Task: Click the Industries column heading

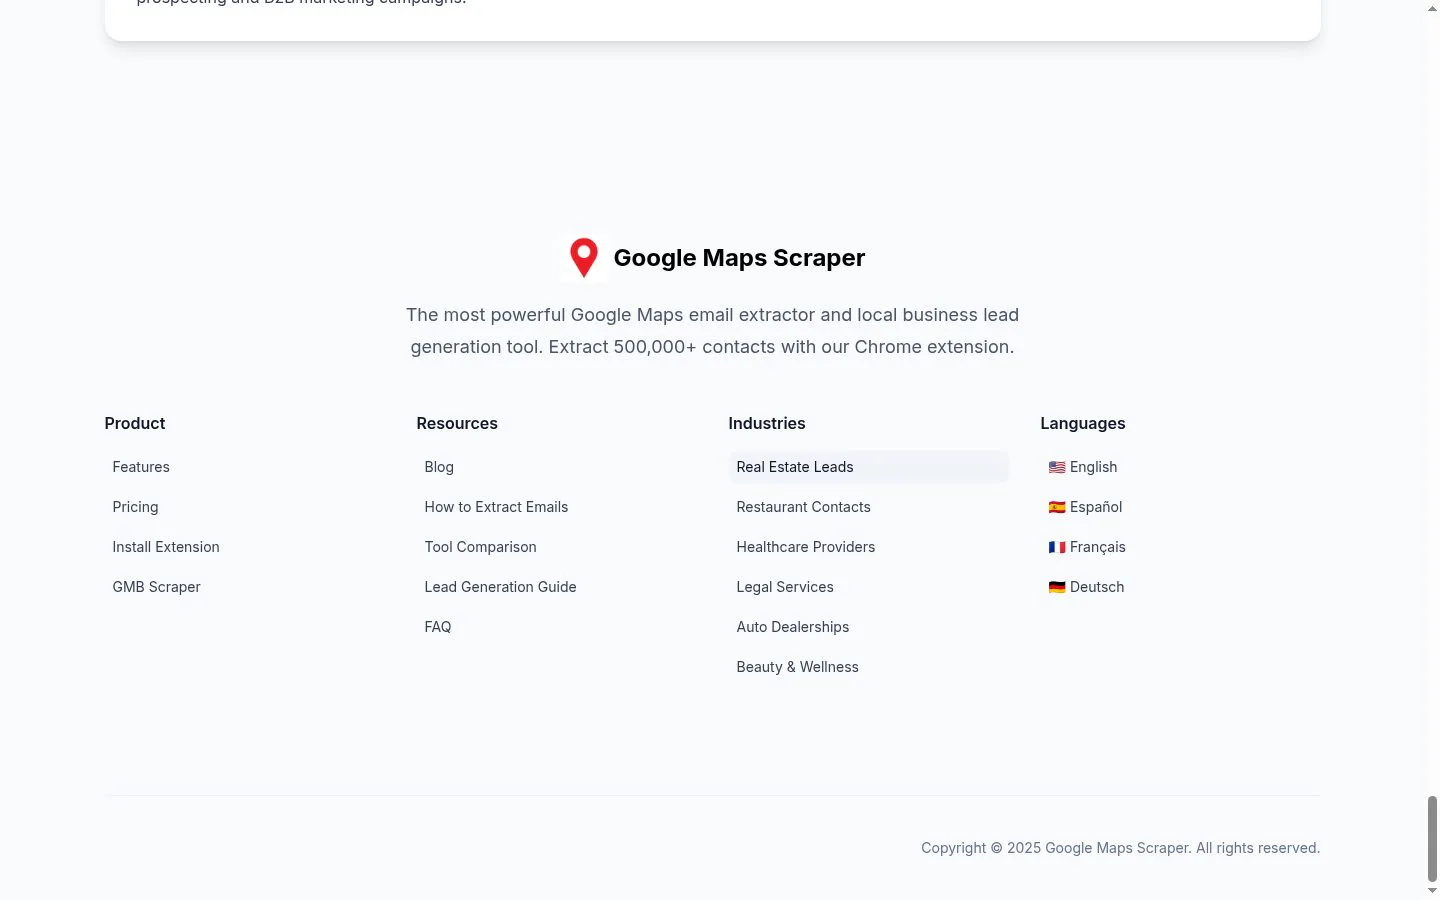Action: click(x=767, y=423)
